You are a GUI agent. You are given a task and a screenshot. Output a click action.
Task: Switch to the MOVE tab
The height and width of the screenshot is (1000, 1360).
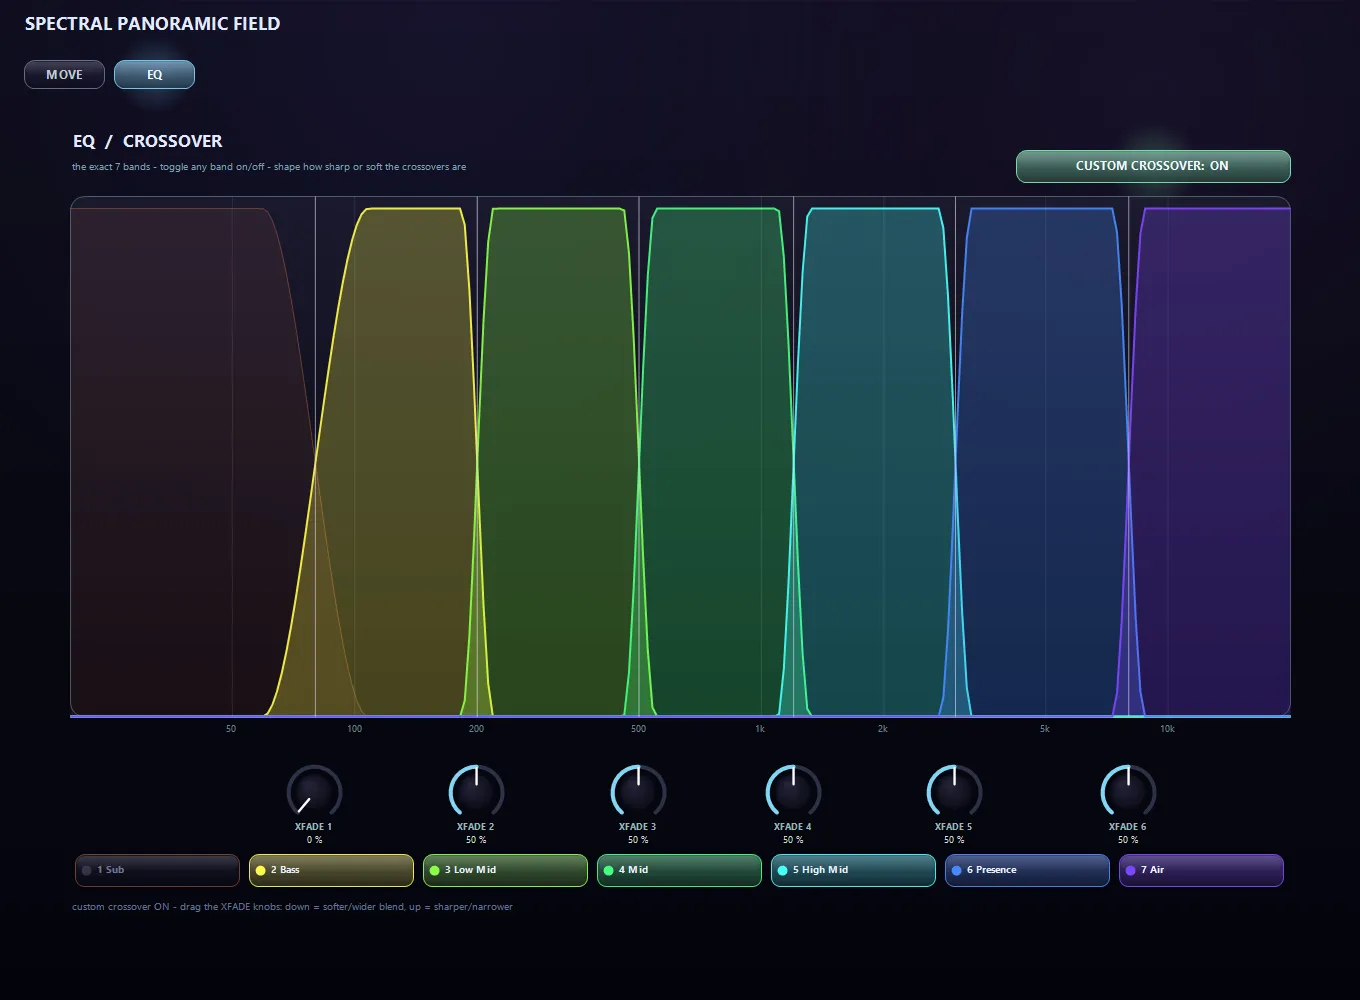pyautogui.click(x=64, y=75)
